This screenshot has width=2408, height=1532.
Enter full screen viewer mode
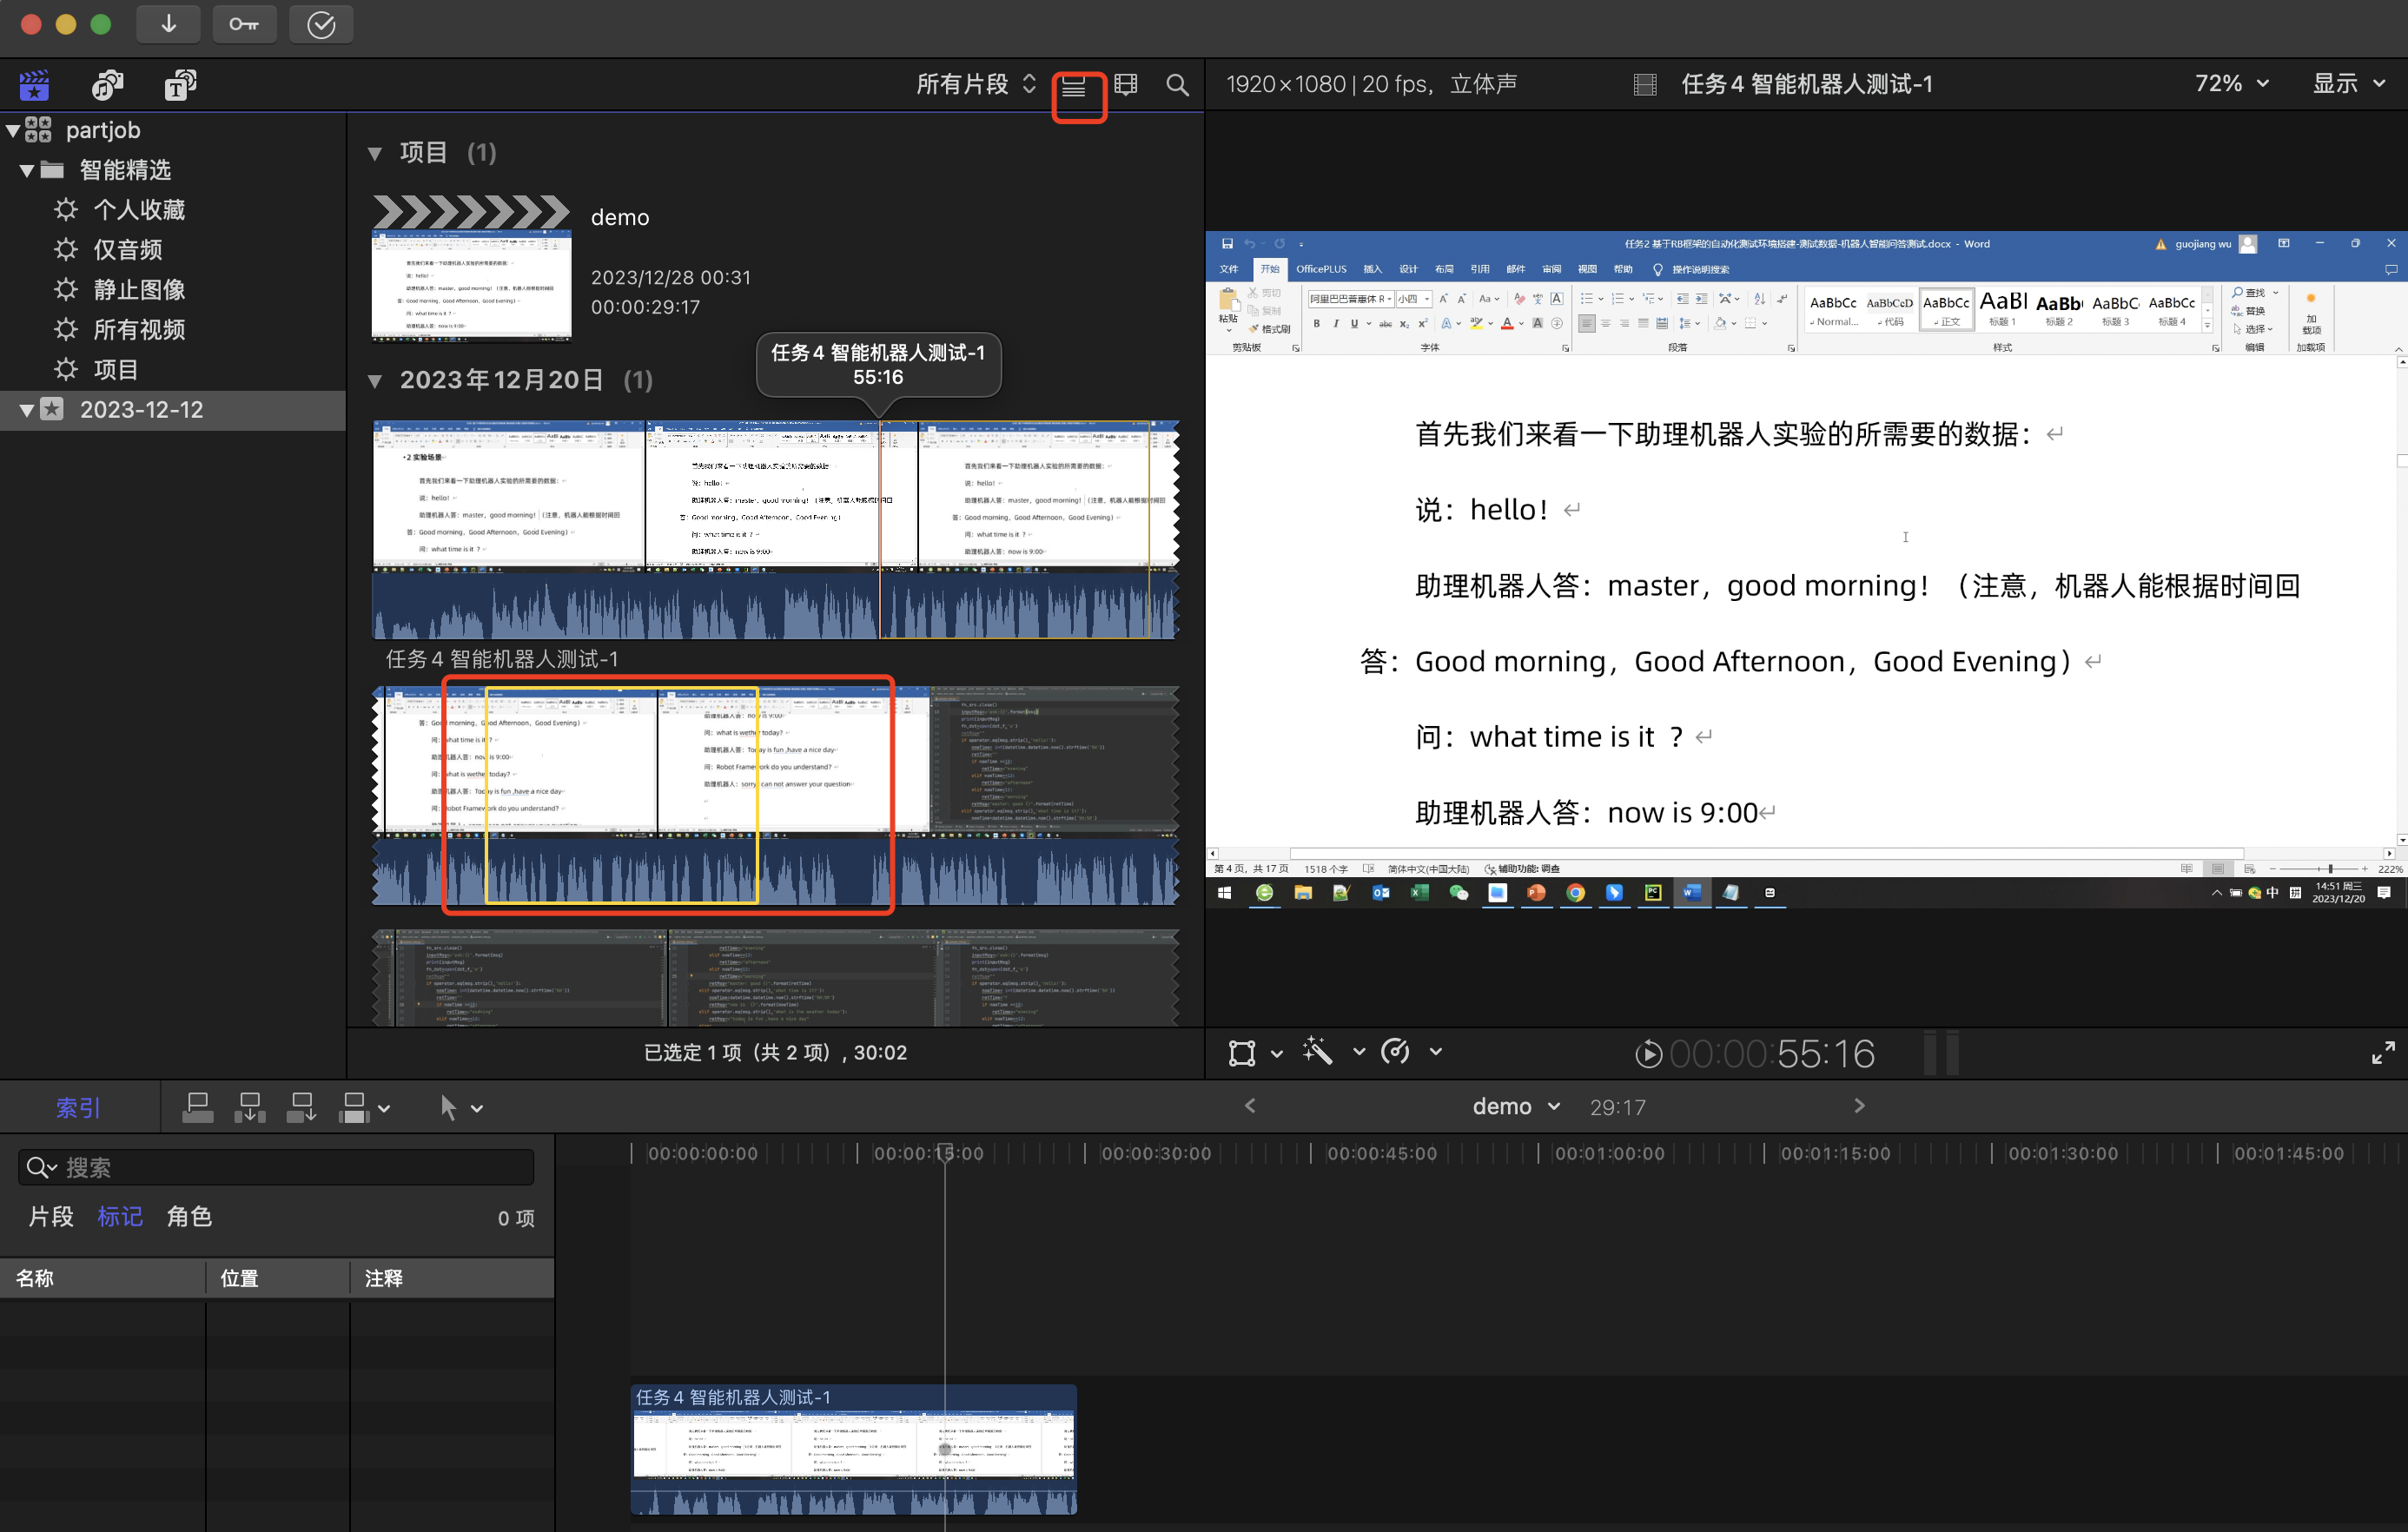[2383, 1052]
